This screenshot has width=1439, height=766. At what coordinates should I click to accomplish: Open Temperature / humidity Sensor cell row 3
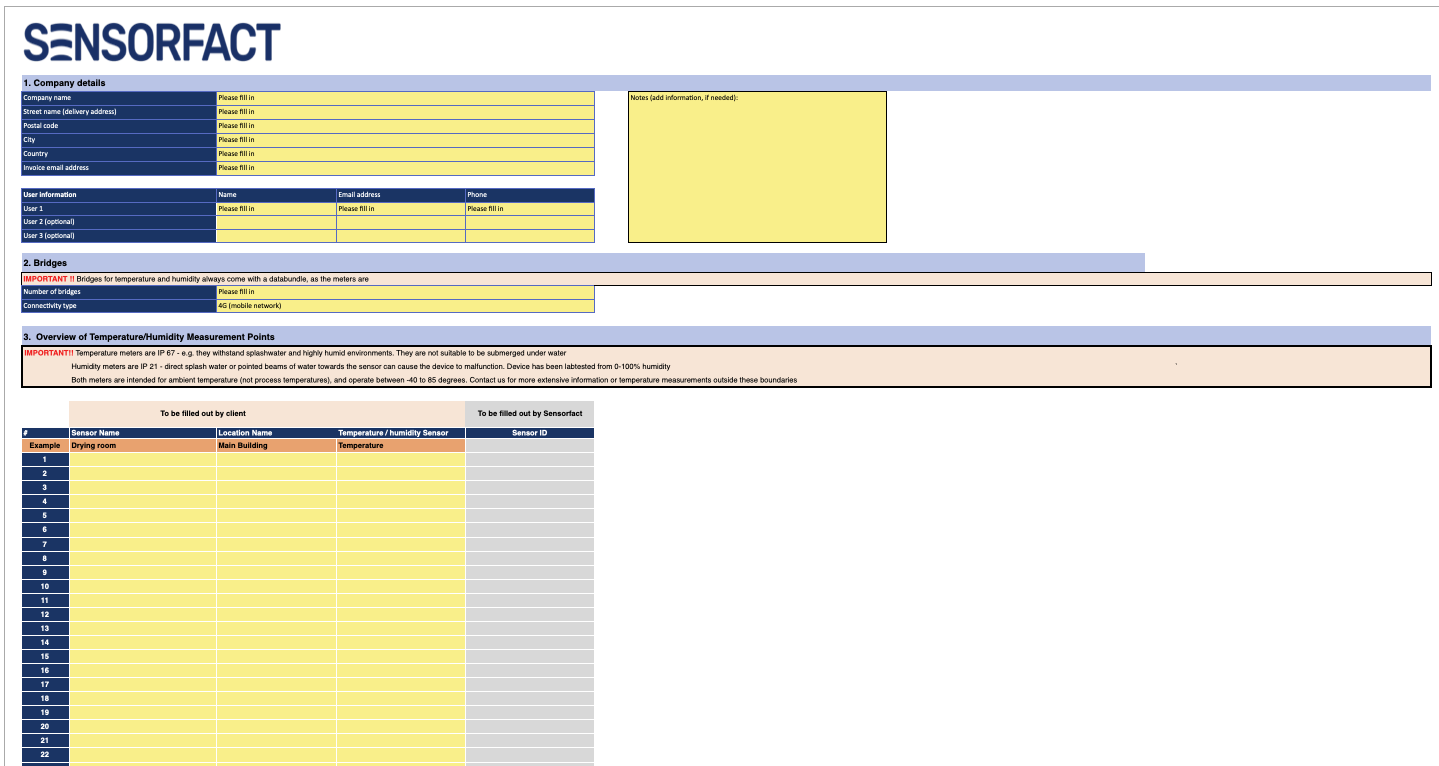[x=400, y=487]
